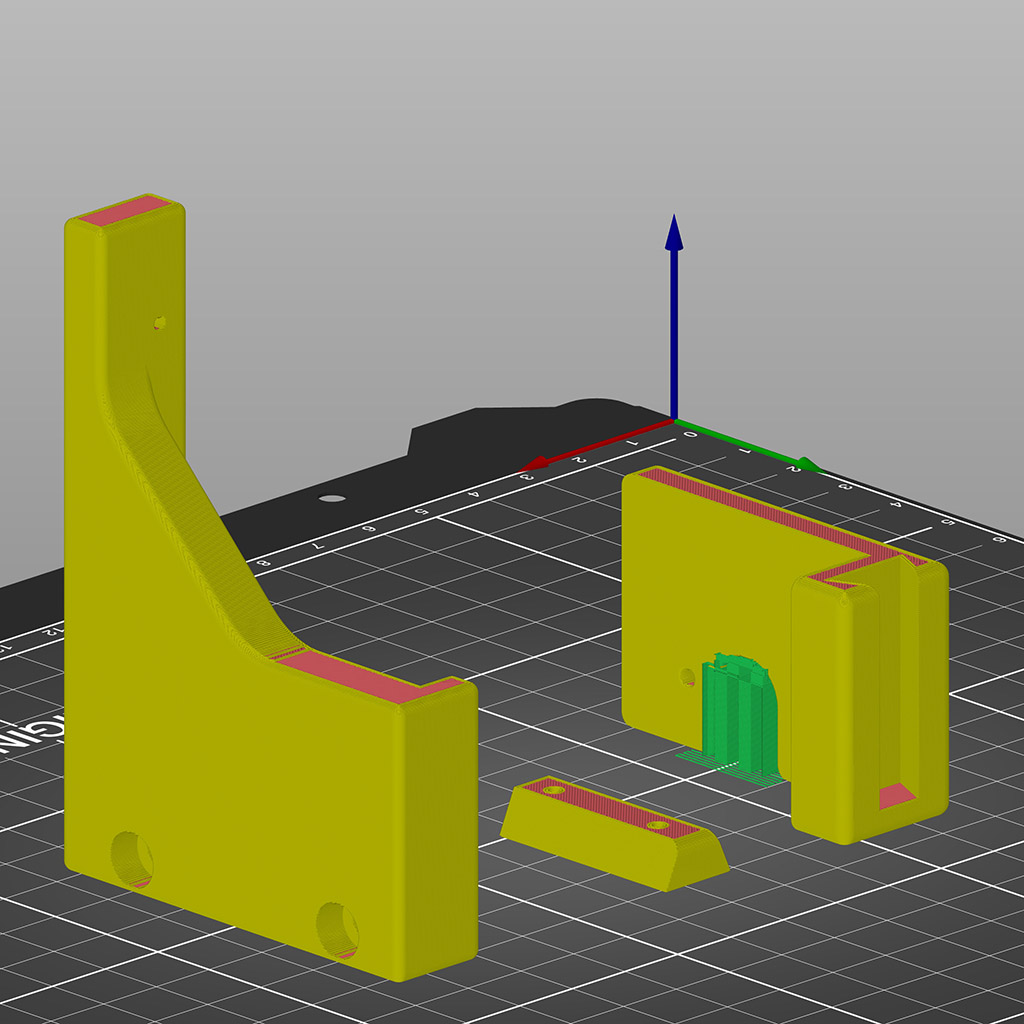1024x1024 pixels.
Task: Click the bracket's lower-left round hole
Action: pos(132,859)
